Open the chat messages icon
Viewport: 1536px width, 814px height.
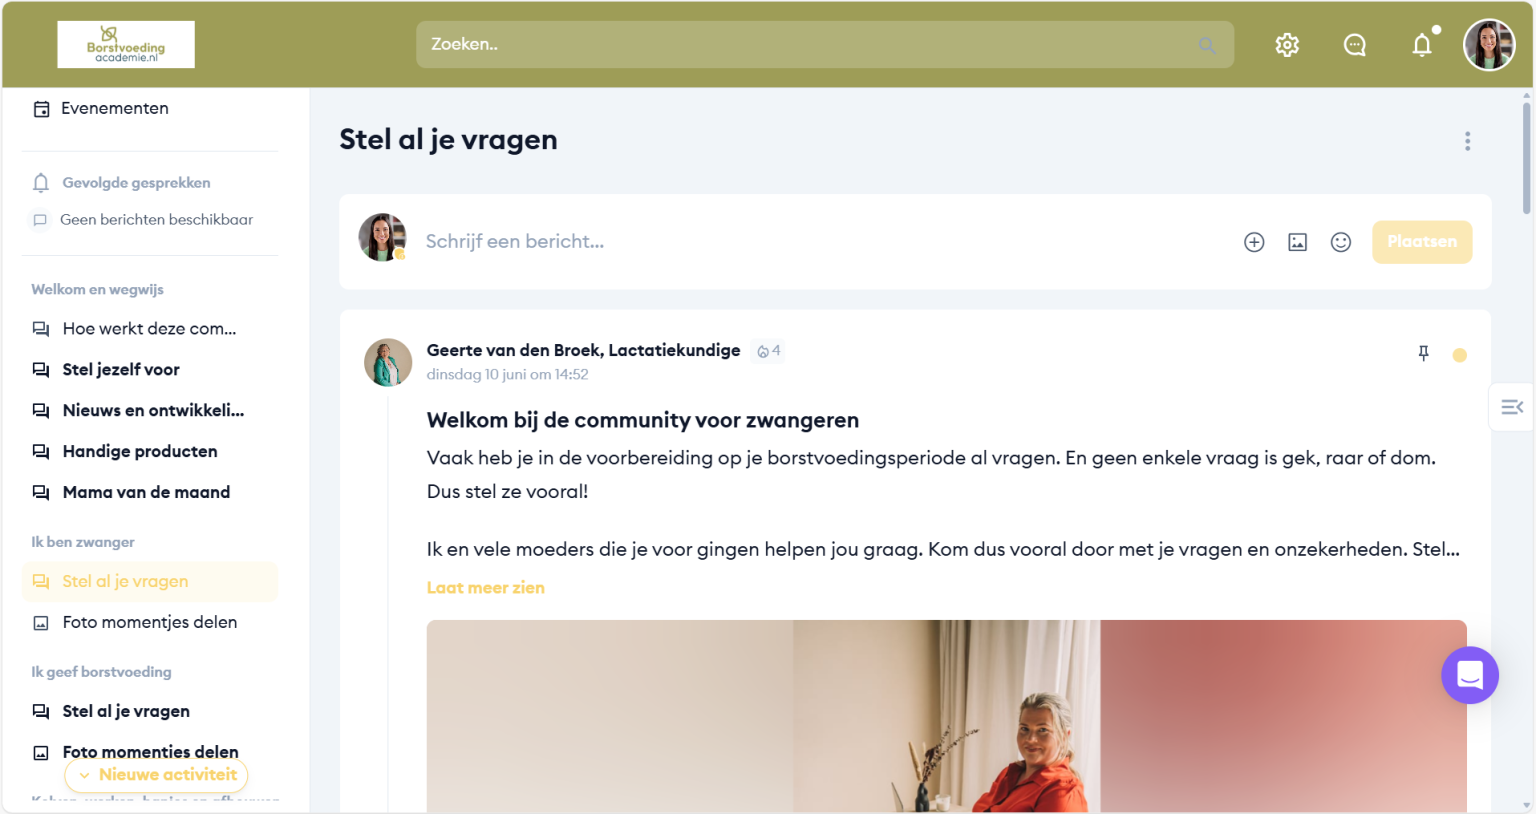1354,45
